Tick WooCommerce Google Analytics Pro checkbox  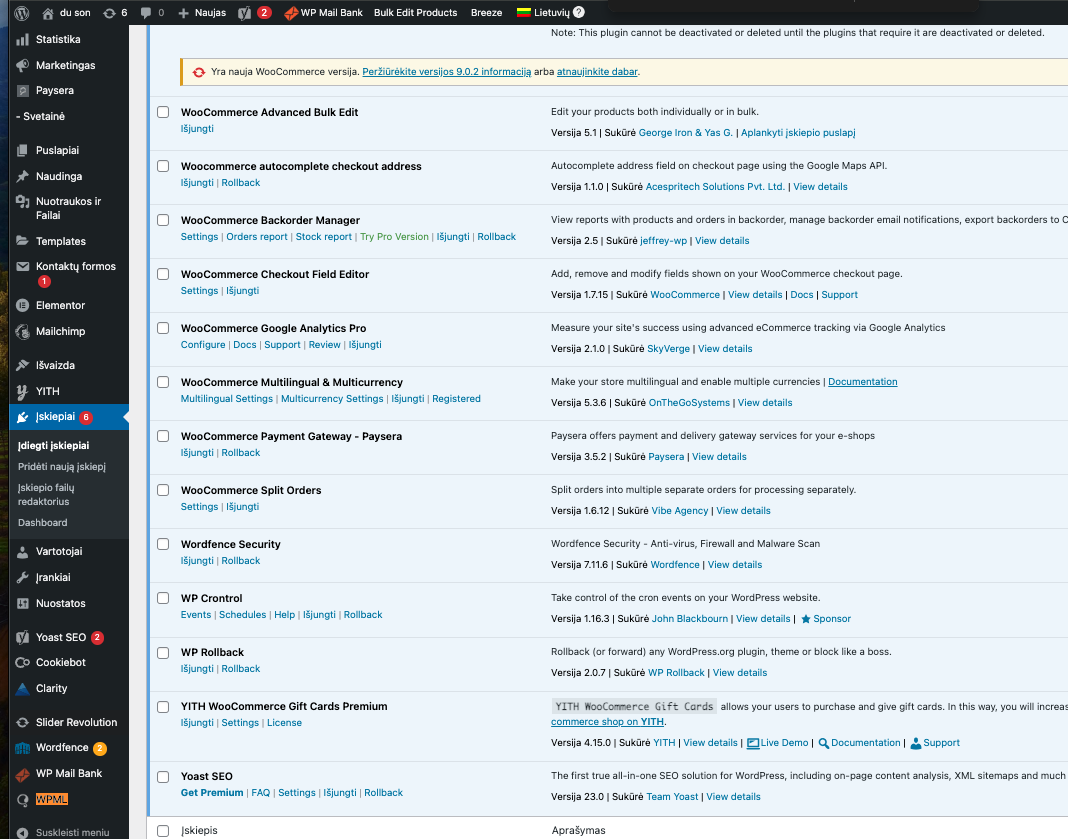click(163, 328)
